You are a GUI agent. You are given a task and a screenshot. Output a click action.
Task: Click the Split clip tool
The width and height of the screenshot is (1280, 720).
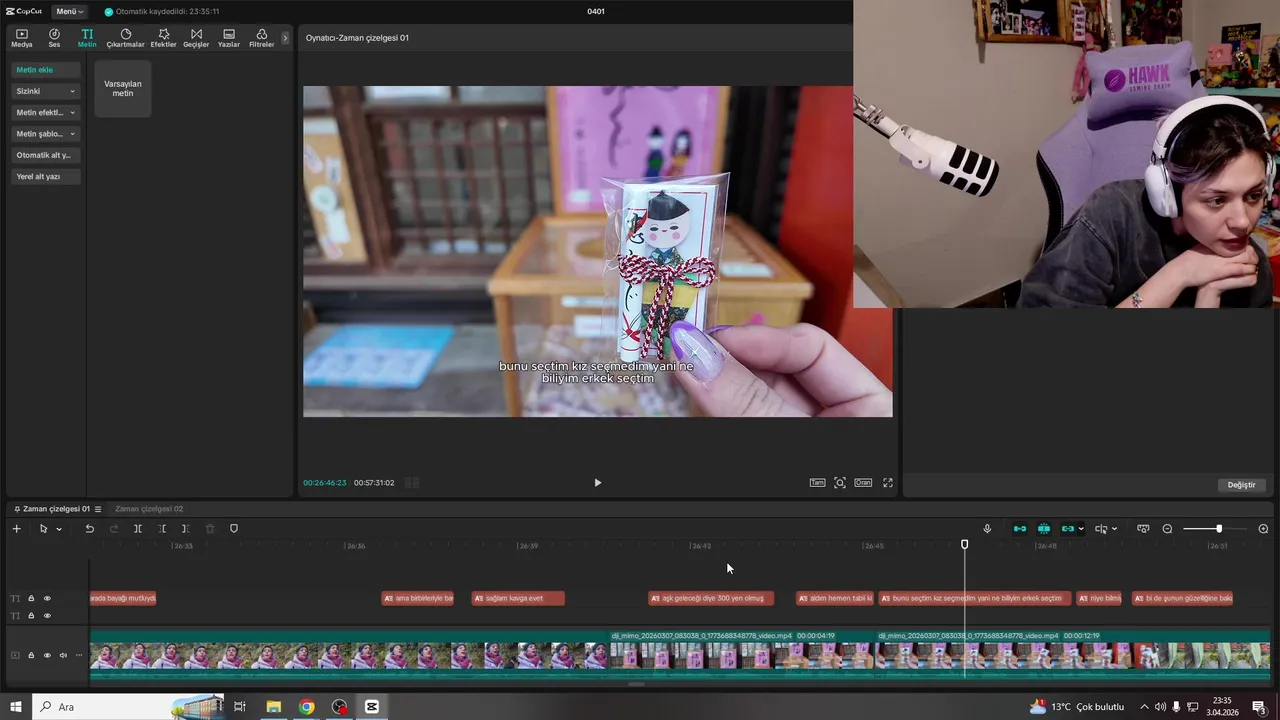(x=138, y=529)
